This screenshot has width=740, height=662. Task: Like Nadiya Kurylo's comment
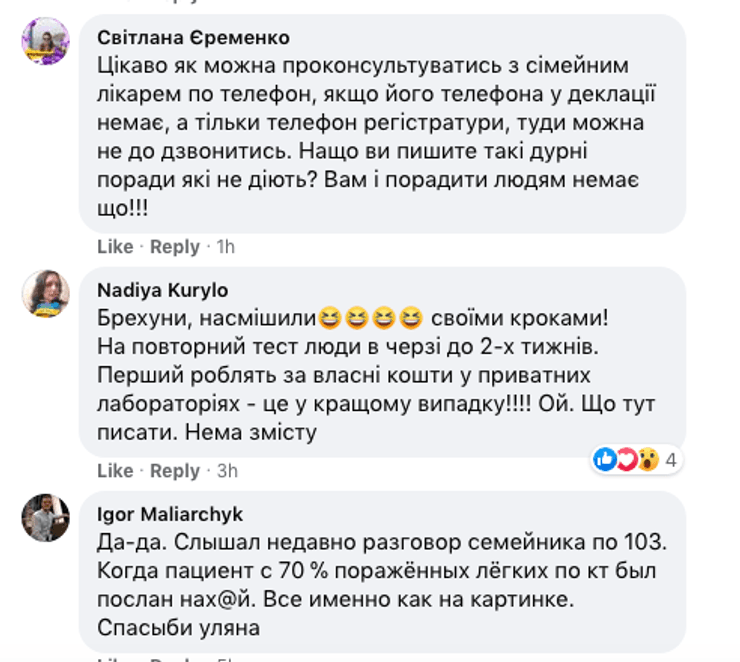pos(115,470)
